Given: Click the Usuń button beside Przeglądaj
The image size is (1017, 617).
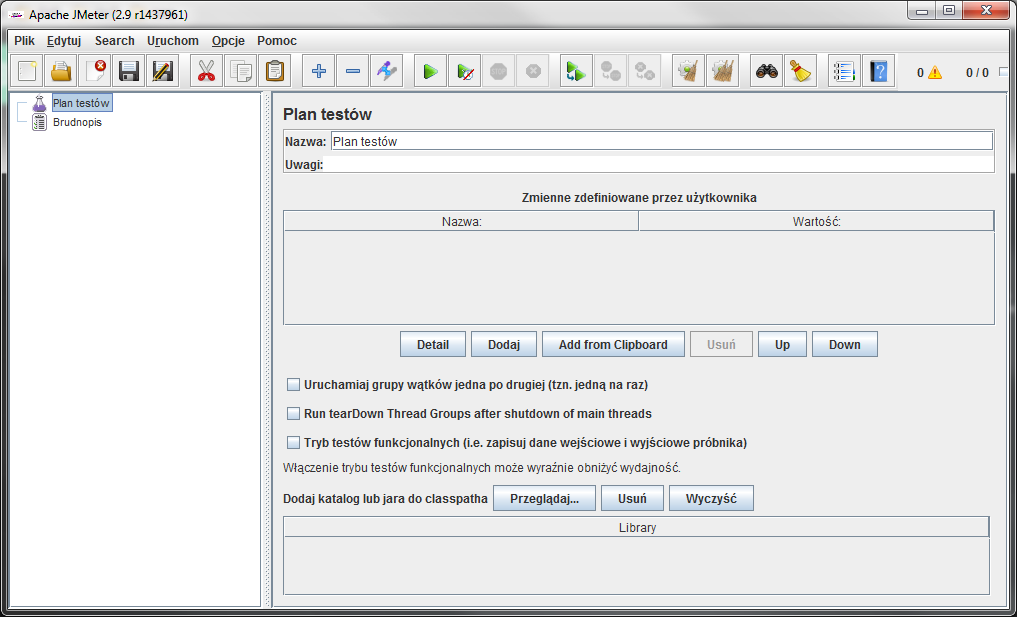Looking at the screenshot, I should click(632, 498).
